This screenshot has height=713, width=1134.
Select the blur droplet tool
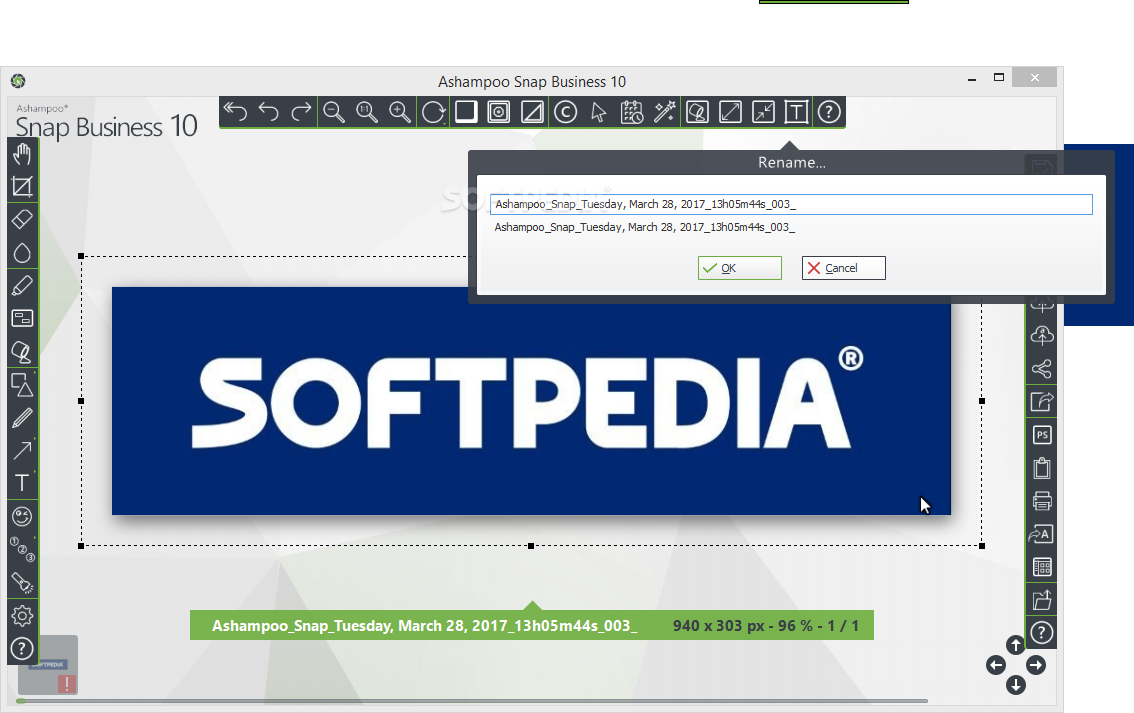click(x=22, y=252)
